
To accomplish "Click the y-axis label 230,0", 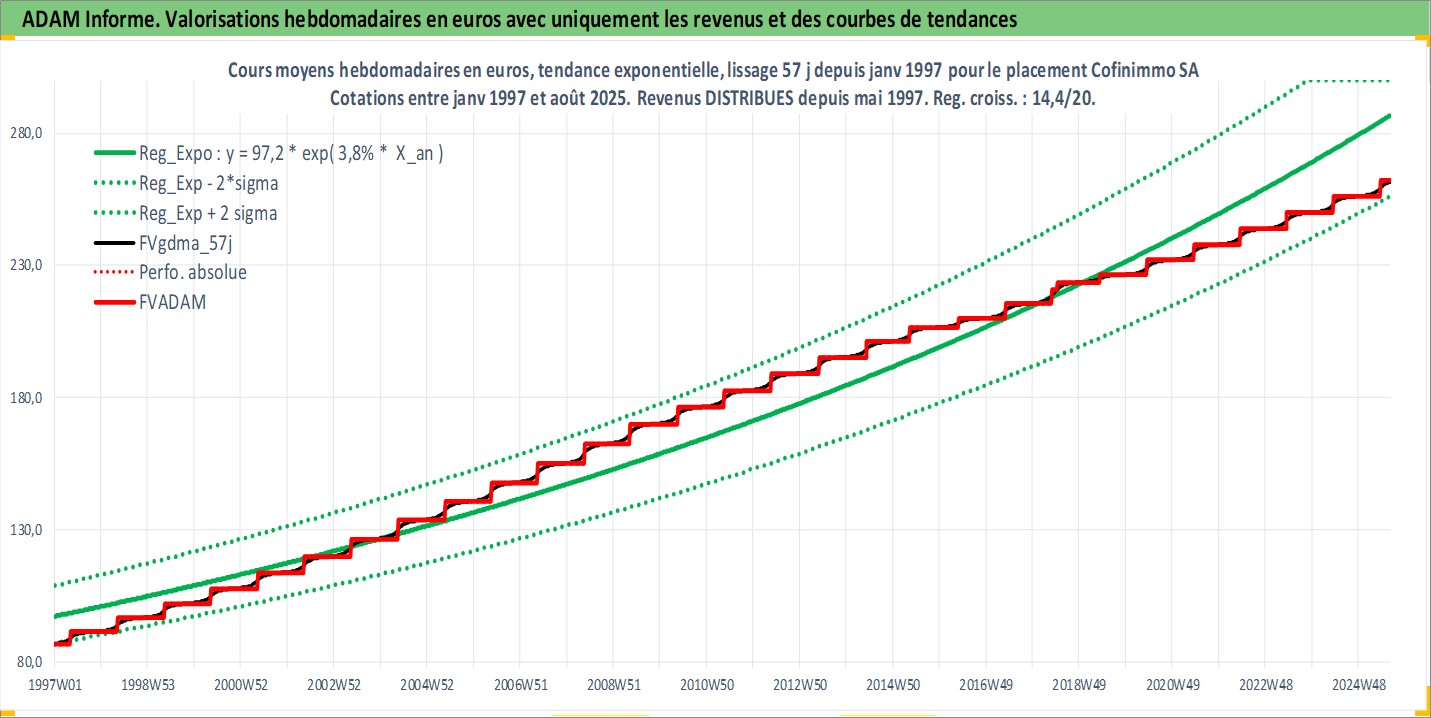I will tap(26, 266).
